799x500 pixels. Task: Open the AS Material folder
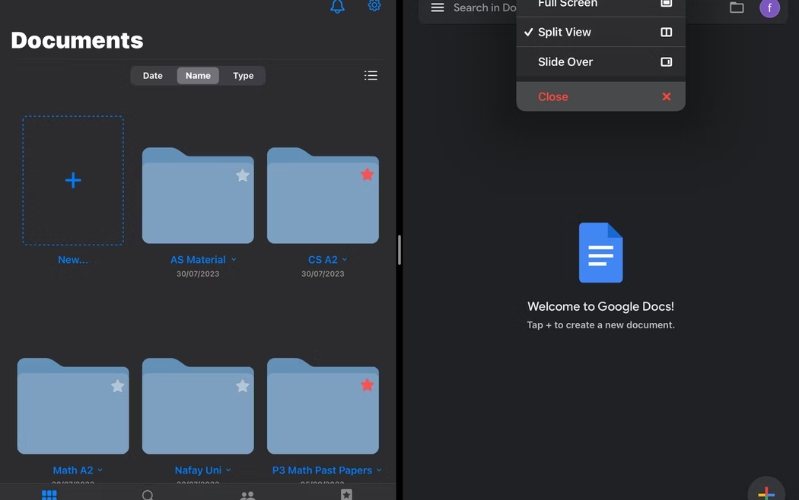coord(198,196)
